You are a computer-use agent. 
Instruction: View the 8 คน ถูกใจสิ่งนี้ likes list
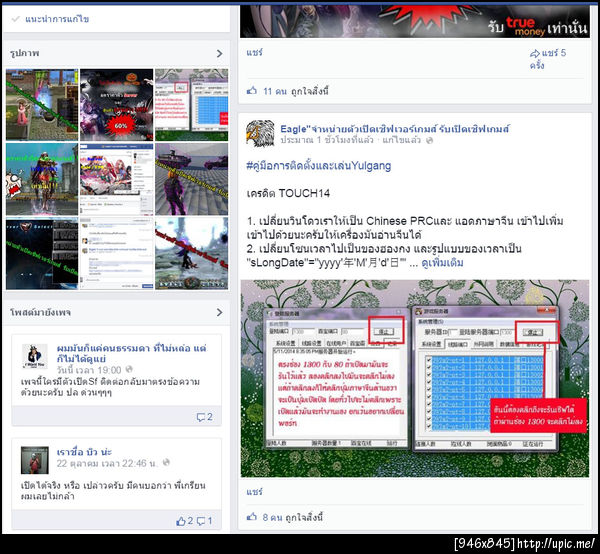coord(293,517)
